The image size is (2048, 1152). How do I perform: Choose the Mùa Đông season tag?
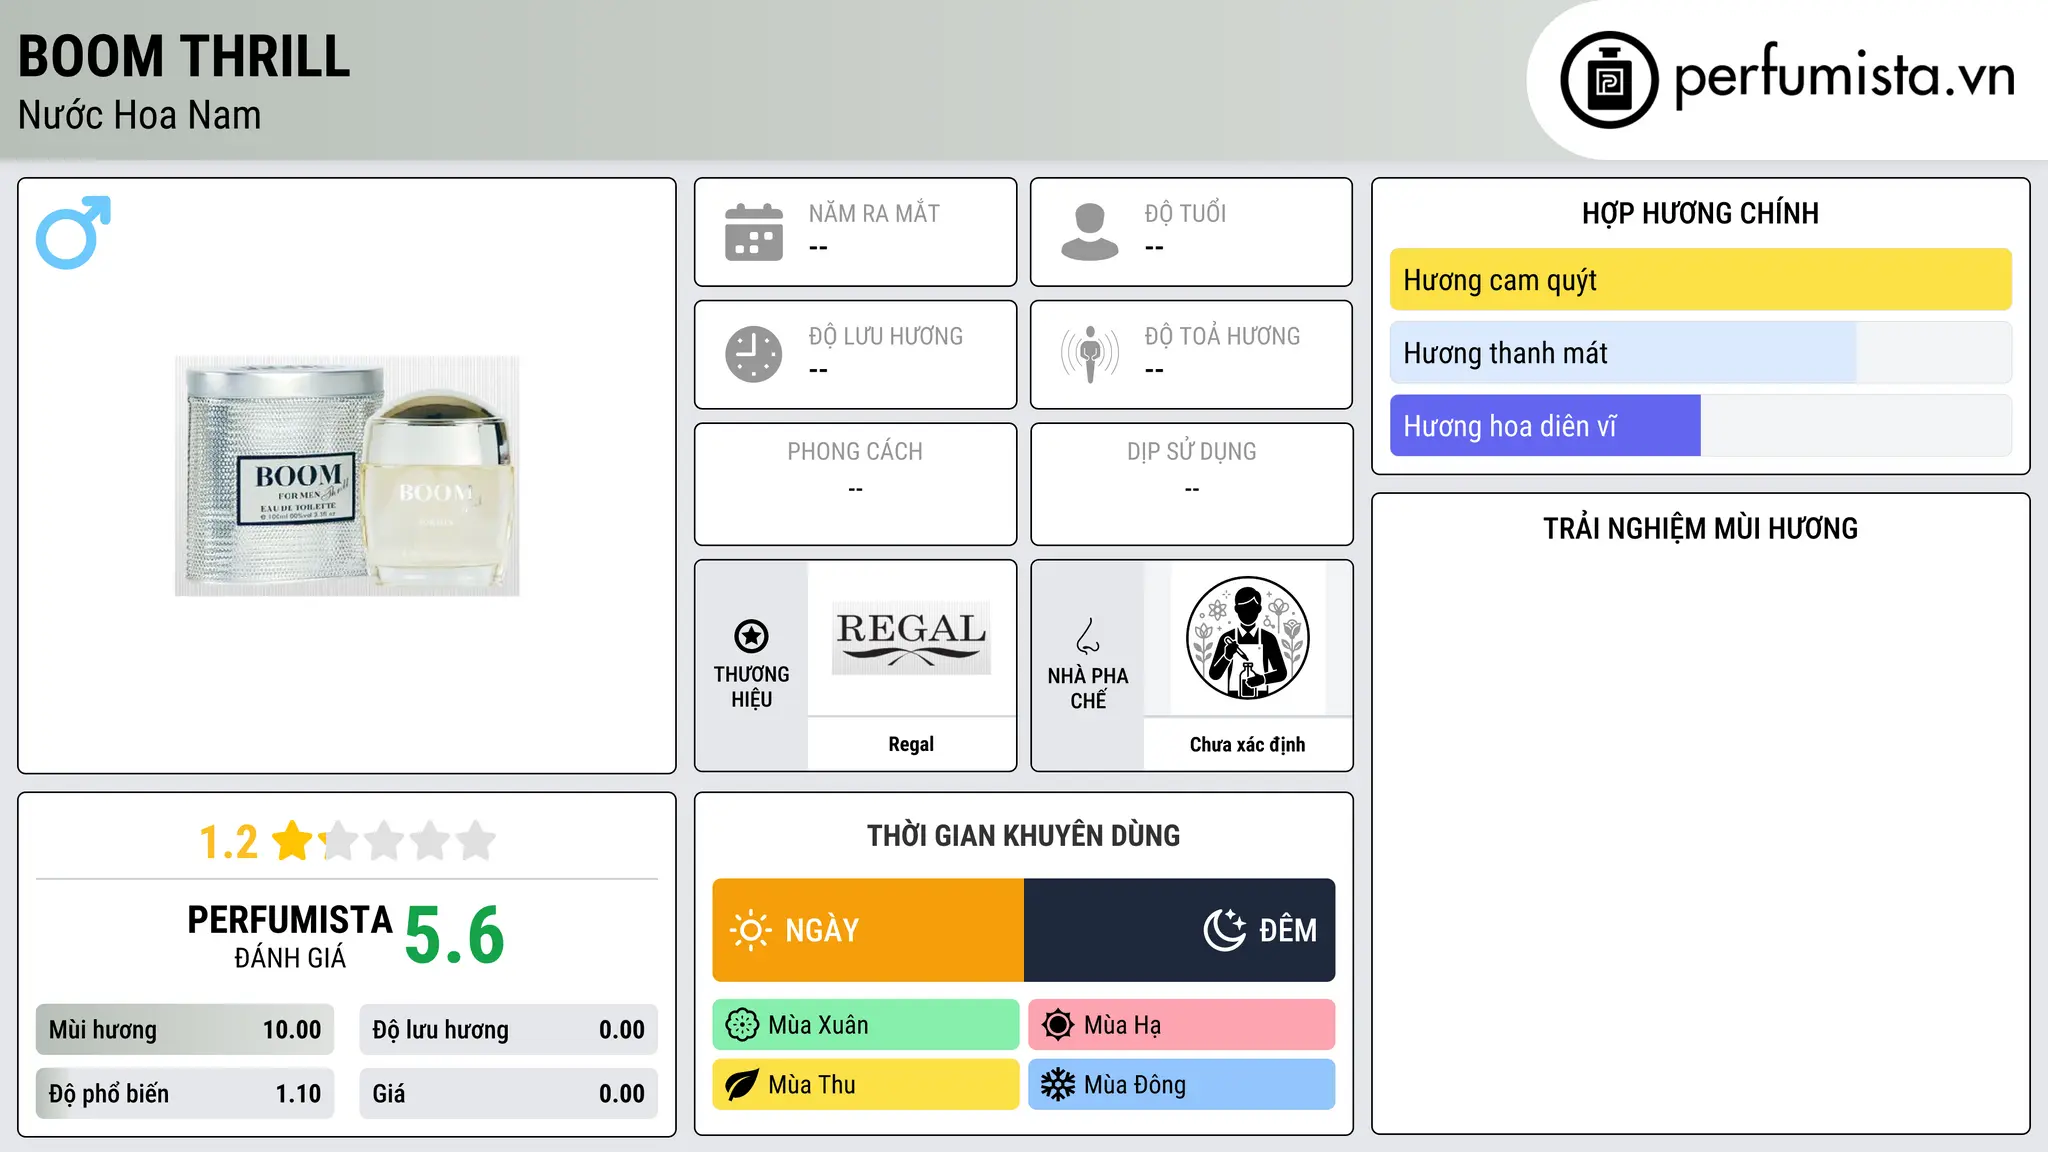point(1182,1085)
